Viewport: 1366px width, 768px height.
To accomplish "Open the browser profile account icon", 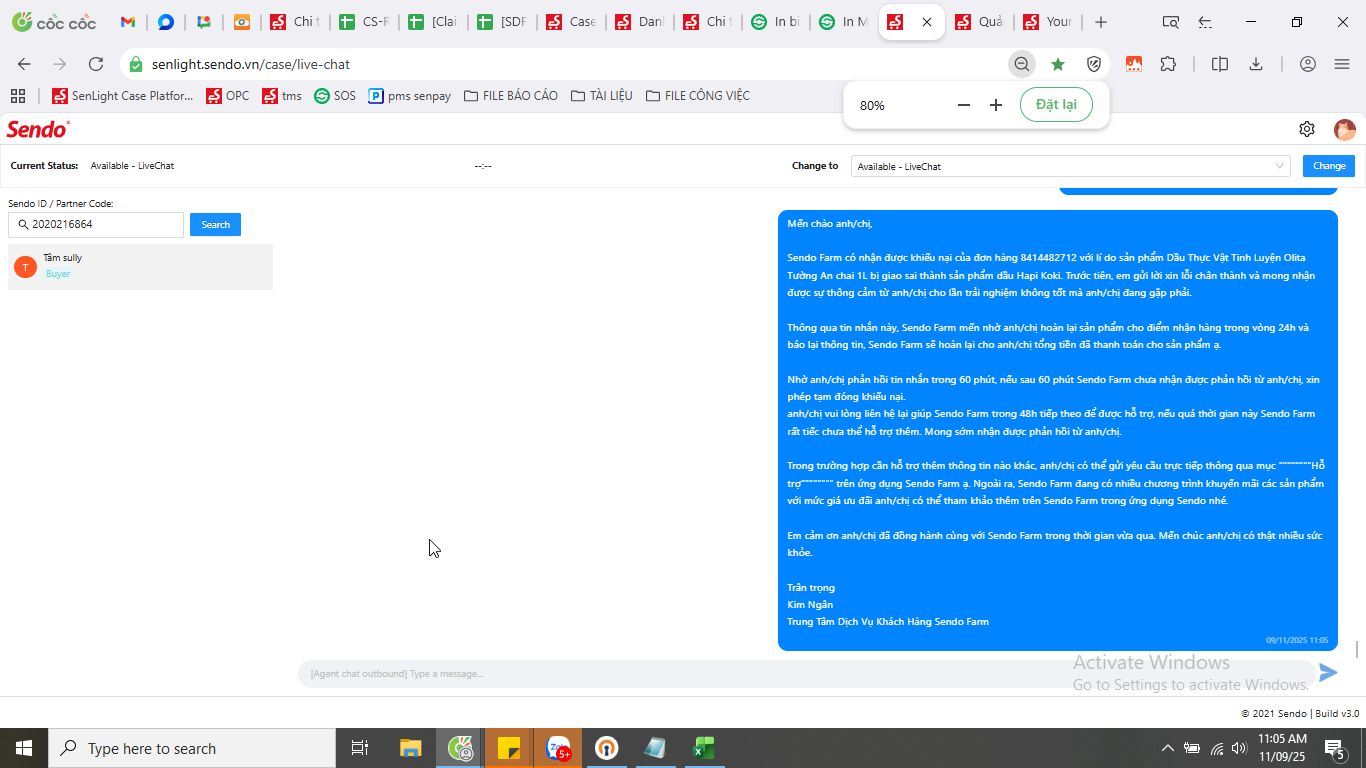I will (x=1308, y=64).
